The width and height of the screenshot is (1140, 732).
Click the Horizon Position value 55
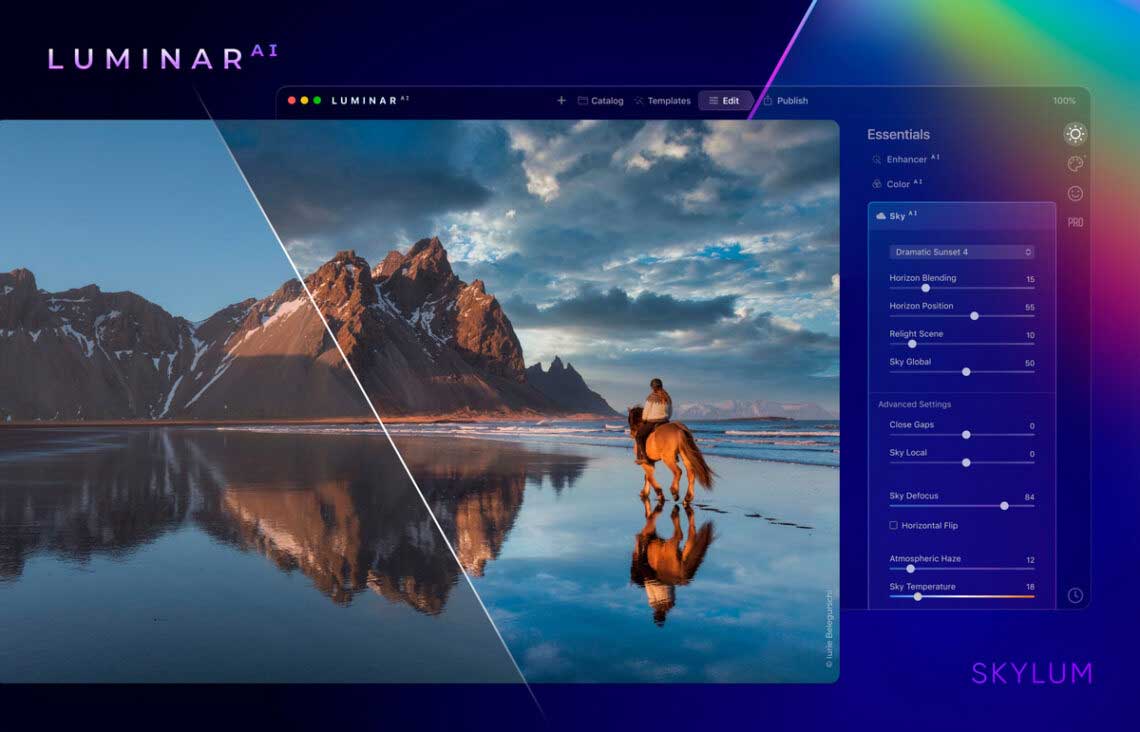tap(1029, 307)
